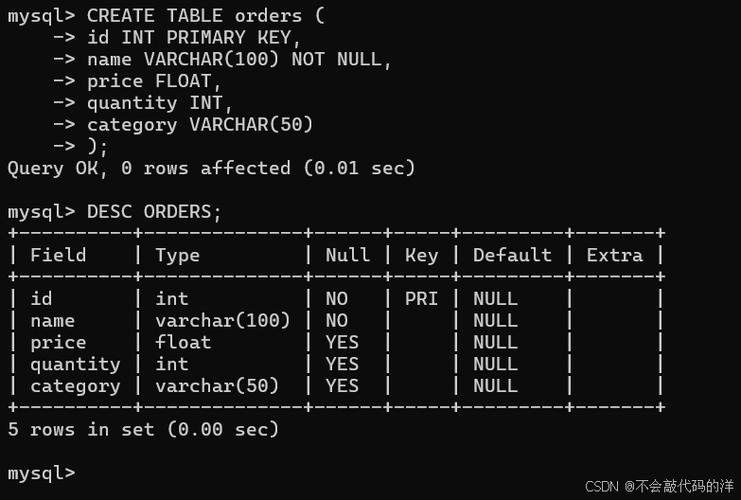741x500 pixels.
Task: Click the CREATE TABLE orders command line
Action: [x=205, y=15]
